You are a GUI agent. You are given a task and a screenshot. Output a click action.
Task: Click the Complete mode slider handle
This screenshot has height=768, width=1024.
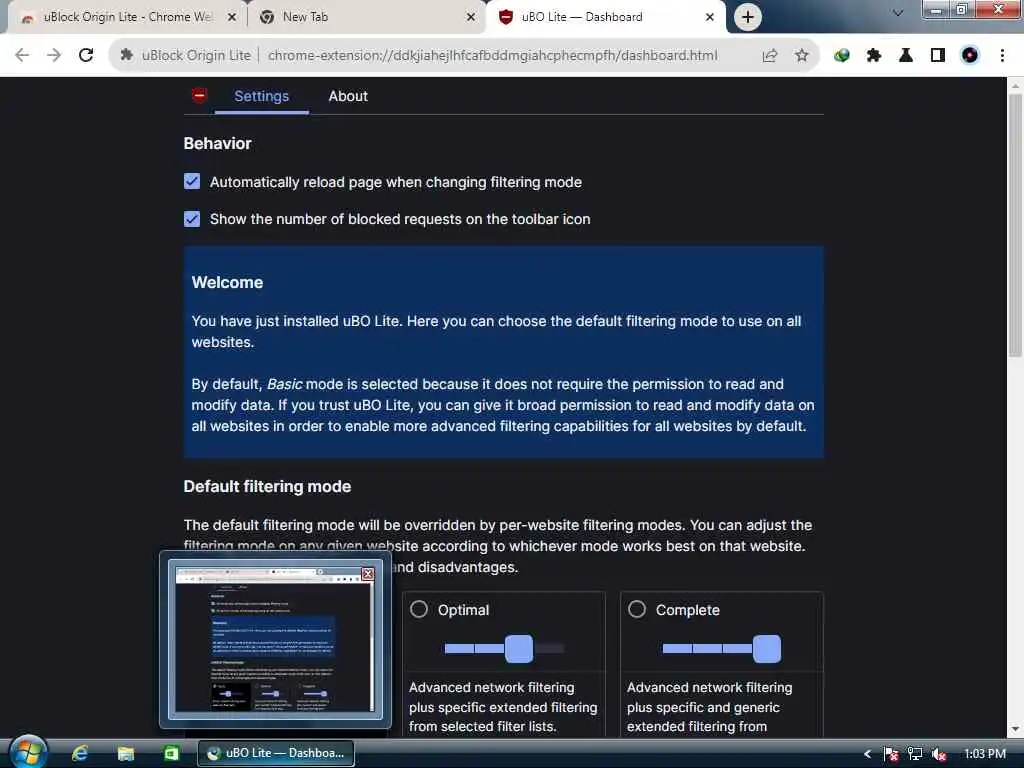coord(767,648)
